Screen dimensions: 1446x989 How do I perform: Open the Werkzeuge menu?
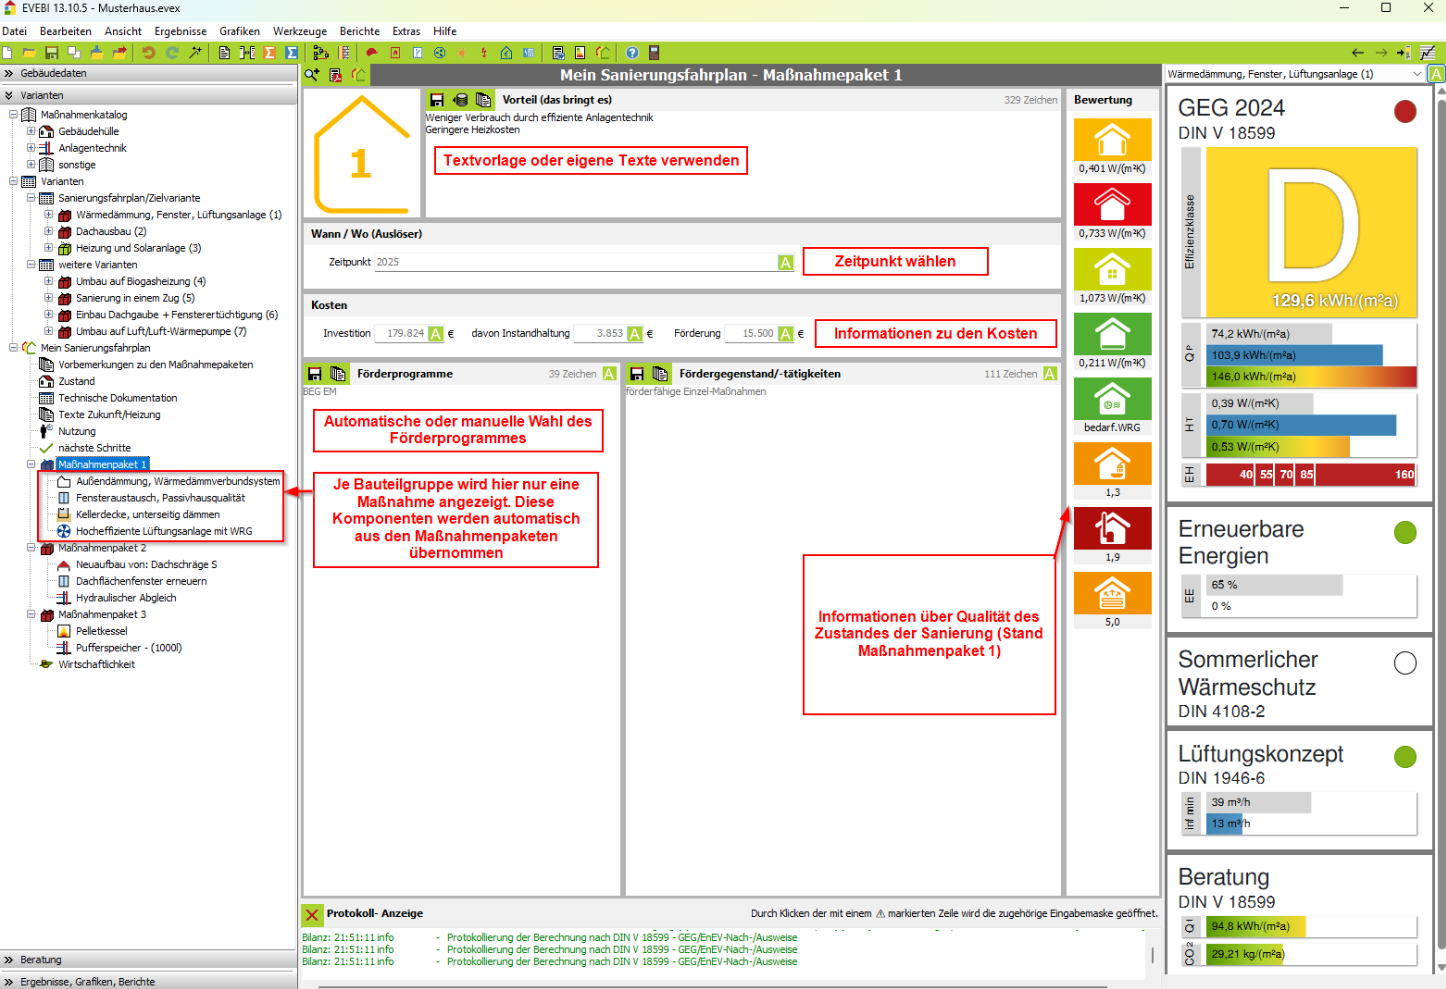coord(299,31)
